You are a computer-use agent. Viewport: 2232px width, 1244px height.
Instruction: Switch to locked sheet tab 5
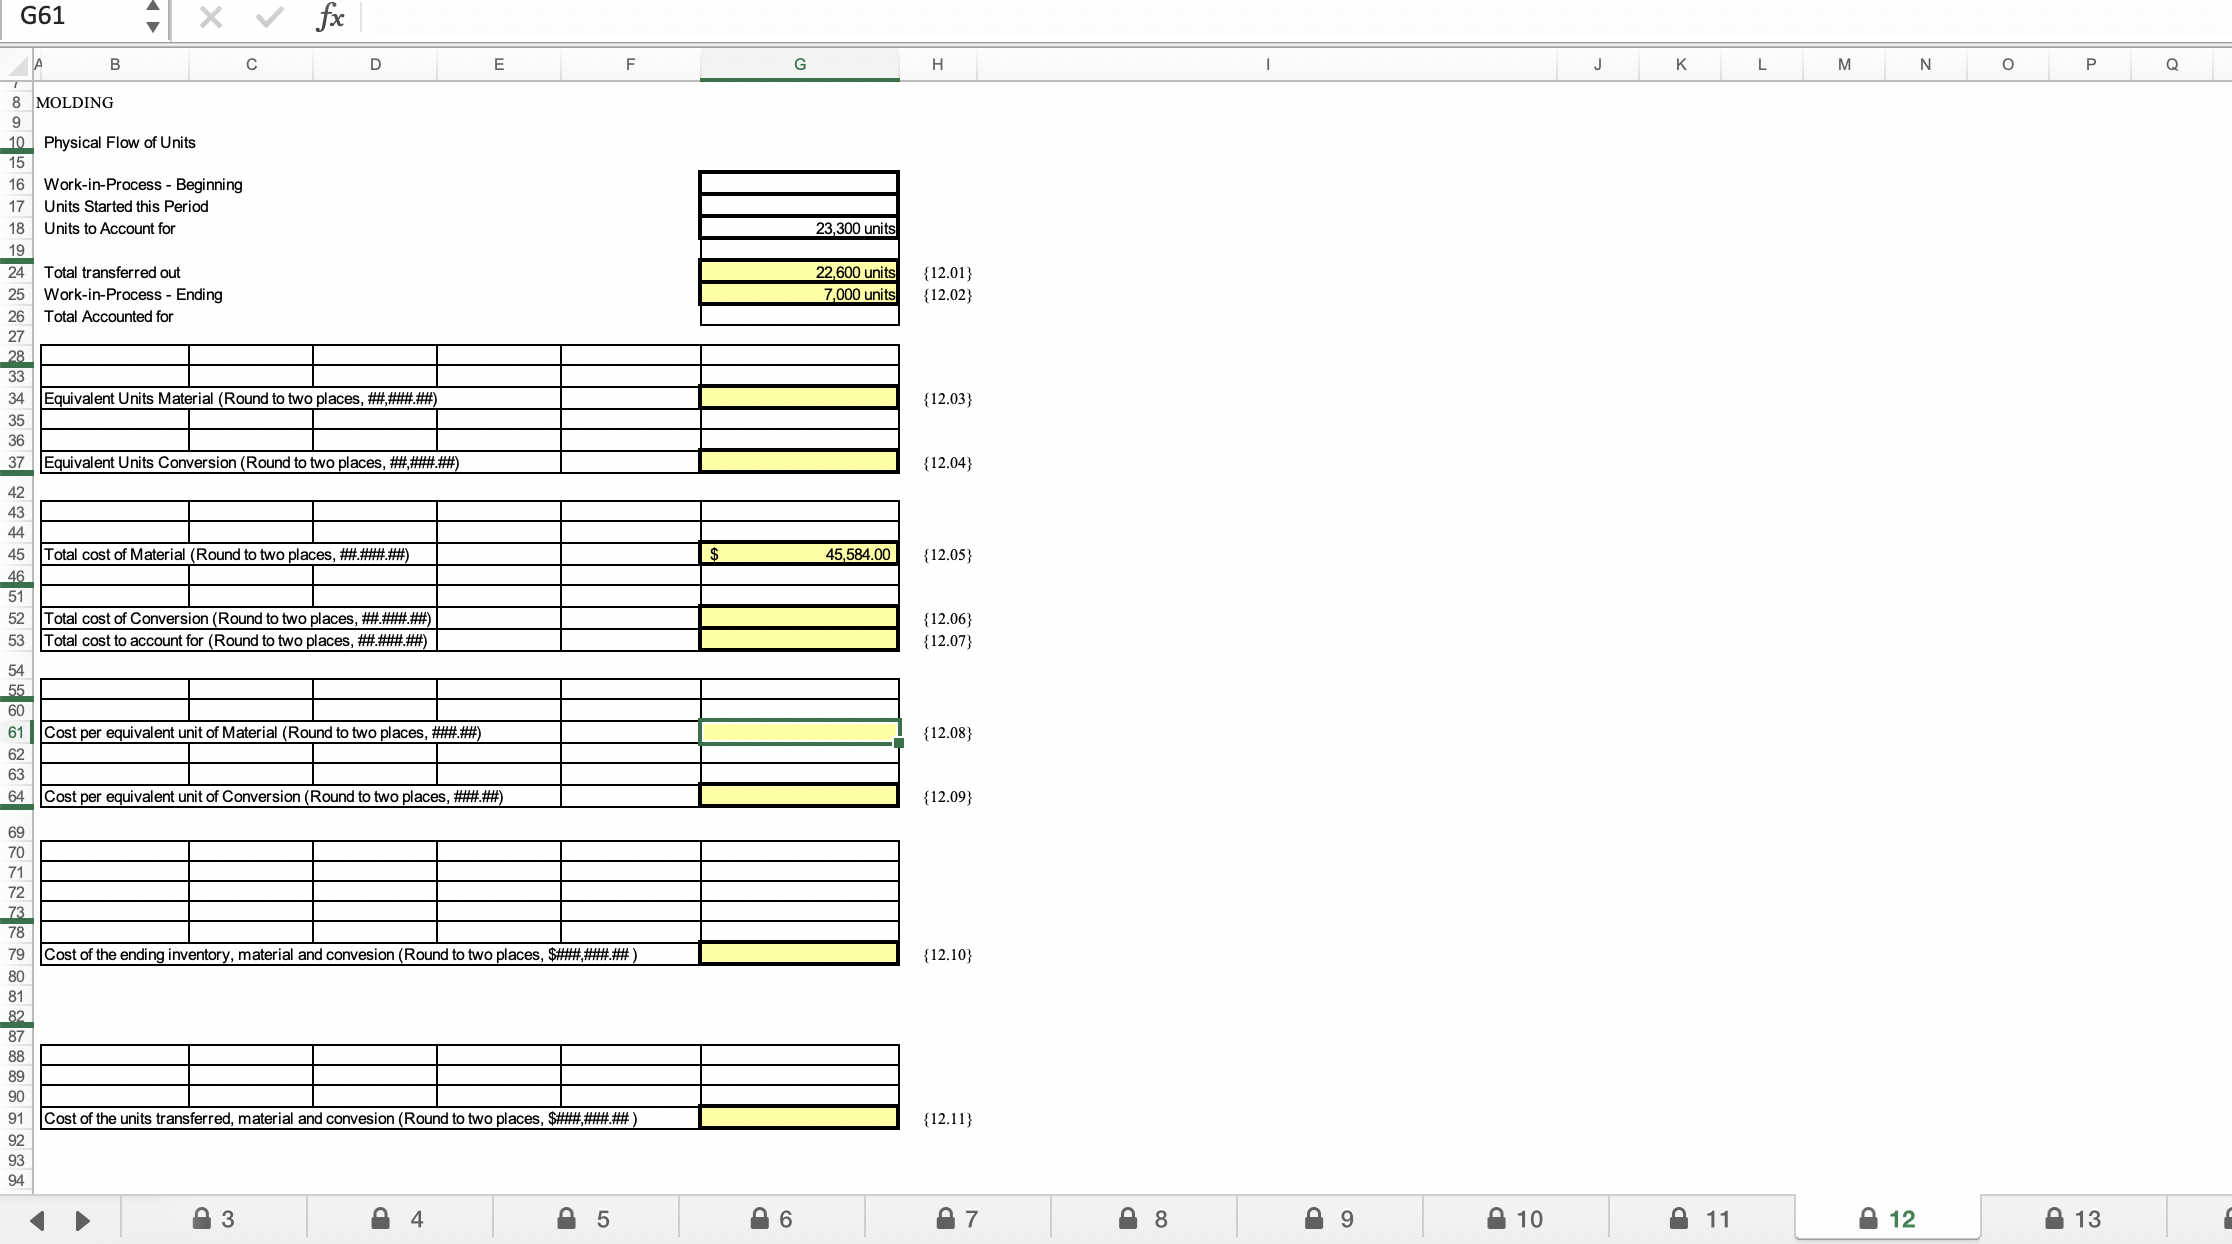585,1218
